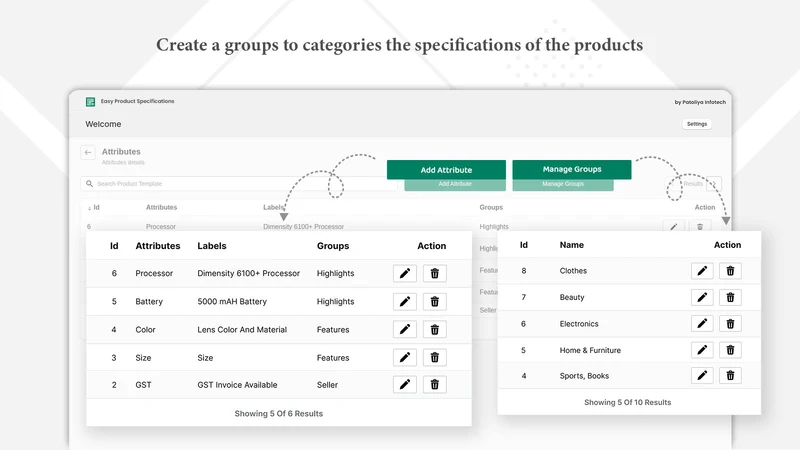This screenshot has width=800, height=450.
Task: Click the small faded Manage Groups button
Action: [x=563, y=185]
